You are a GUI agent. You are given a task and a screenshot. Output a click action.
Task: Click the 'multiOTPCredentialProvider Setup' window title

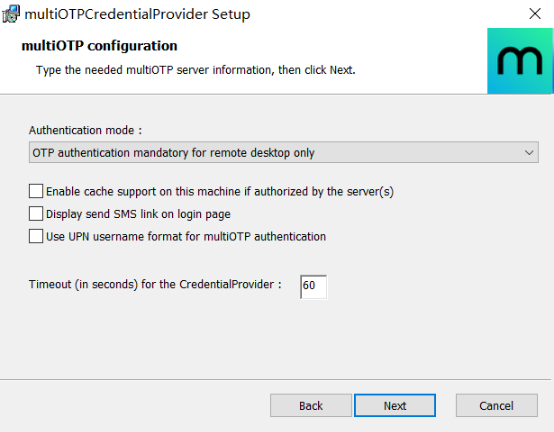click(137, 14)
